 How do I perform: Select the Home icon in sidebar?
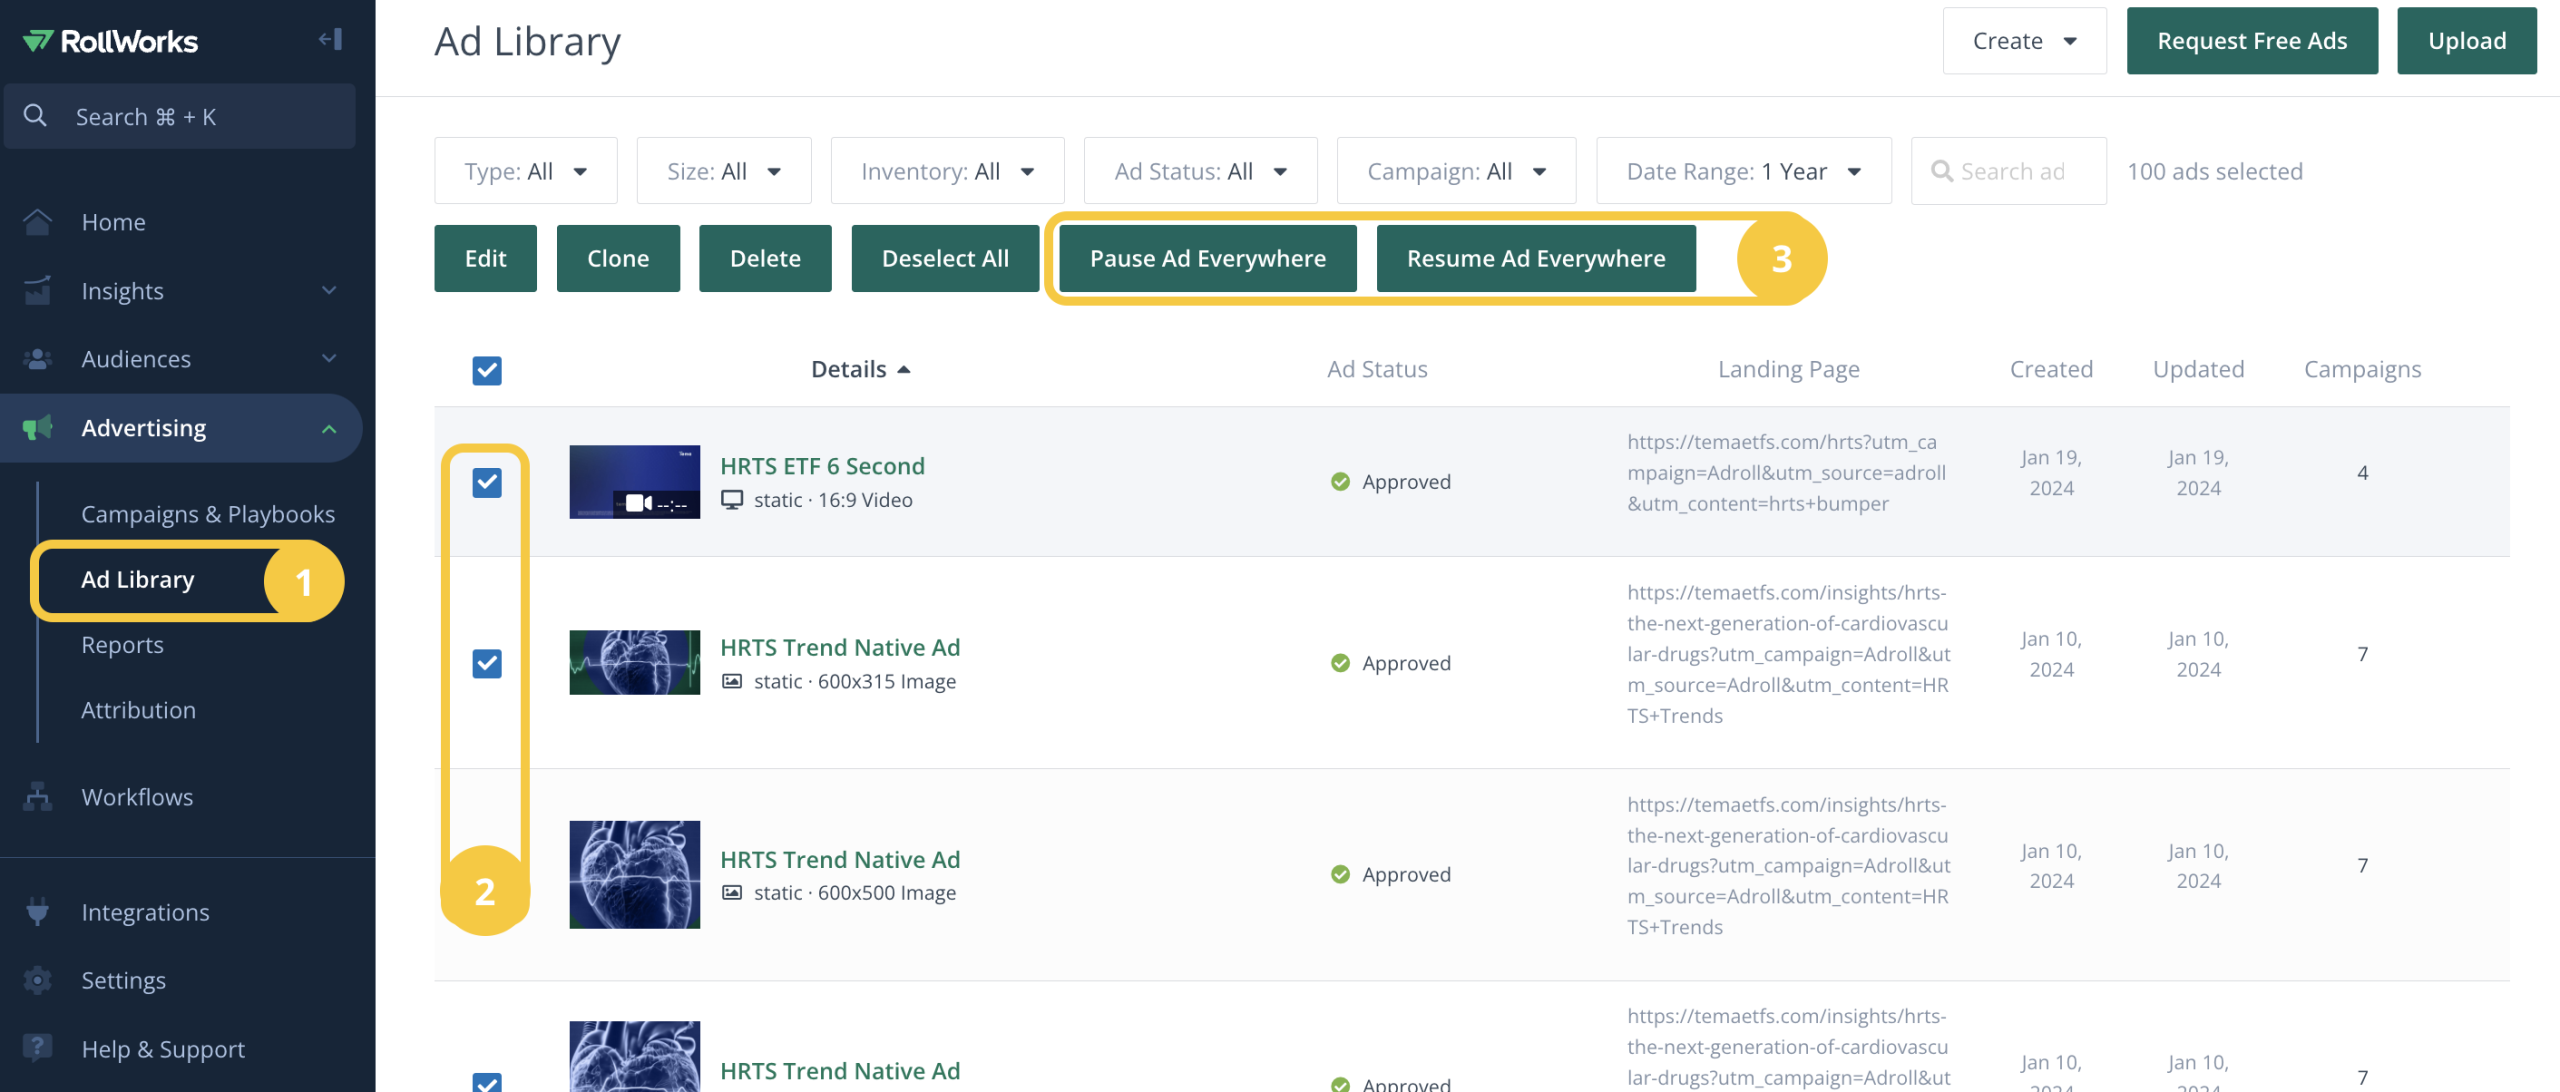tap(38, 222)
